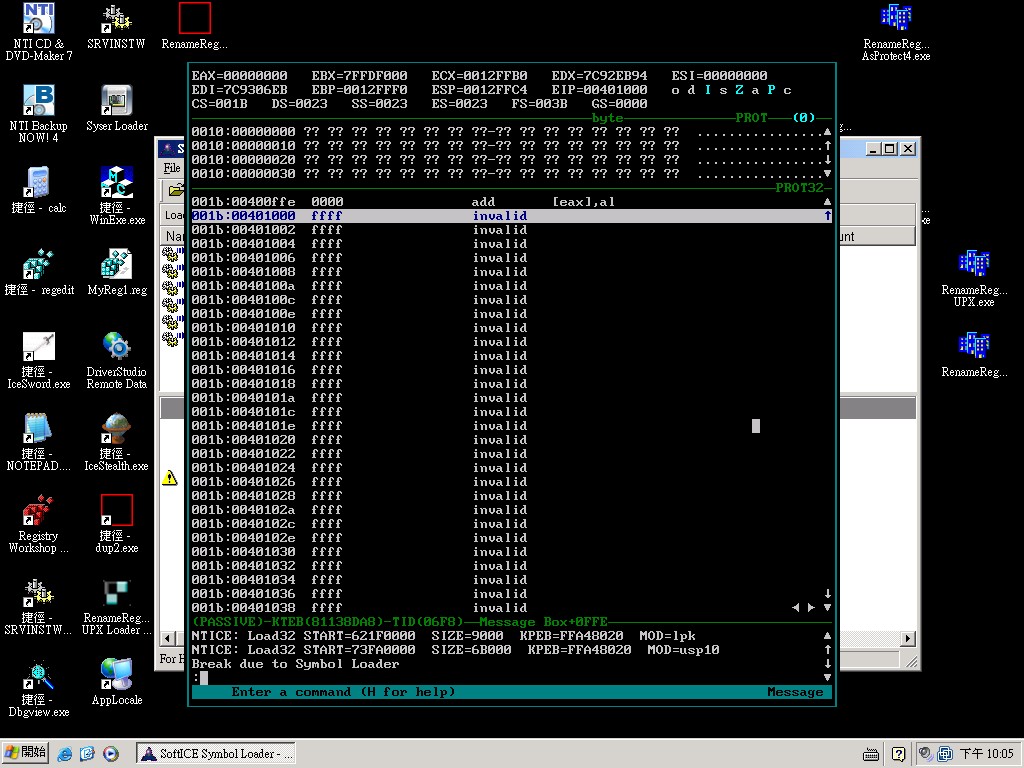Screen dimensions: 1024x768
Task: Click the system clock showing 10:05
Action: point(987,754)
